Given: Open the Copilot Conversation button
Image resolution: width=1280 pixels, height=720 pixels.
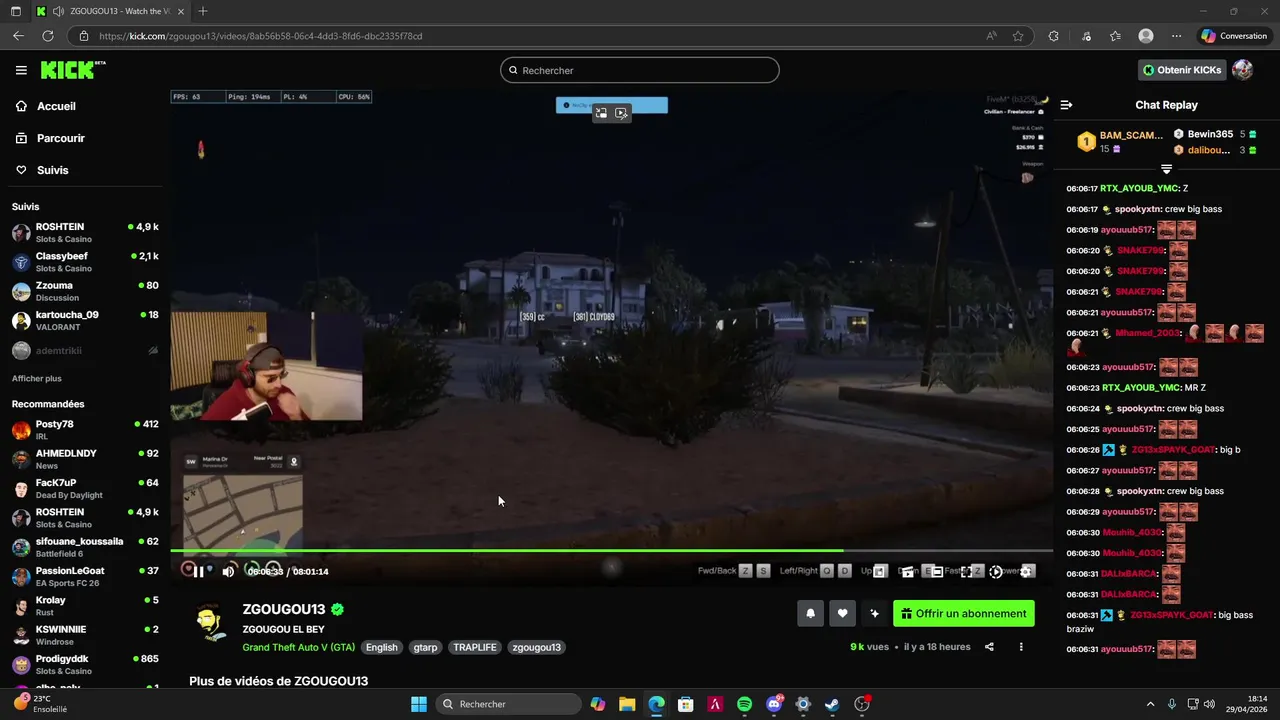Looking at the screenshot, I should [x=1234, y=36].
